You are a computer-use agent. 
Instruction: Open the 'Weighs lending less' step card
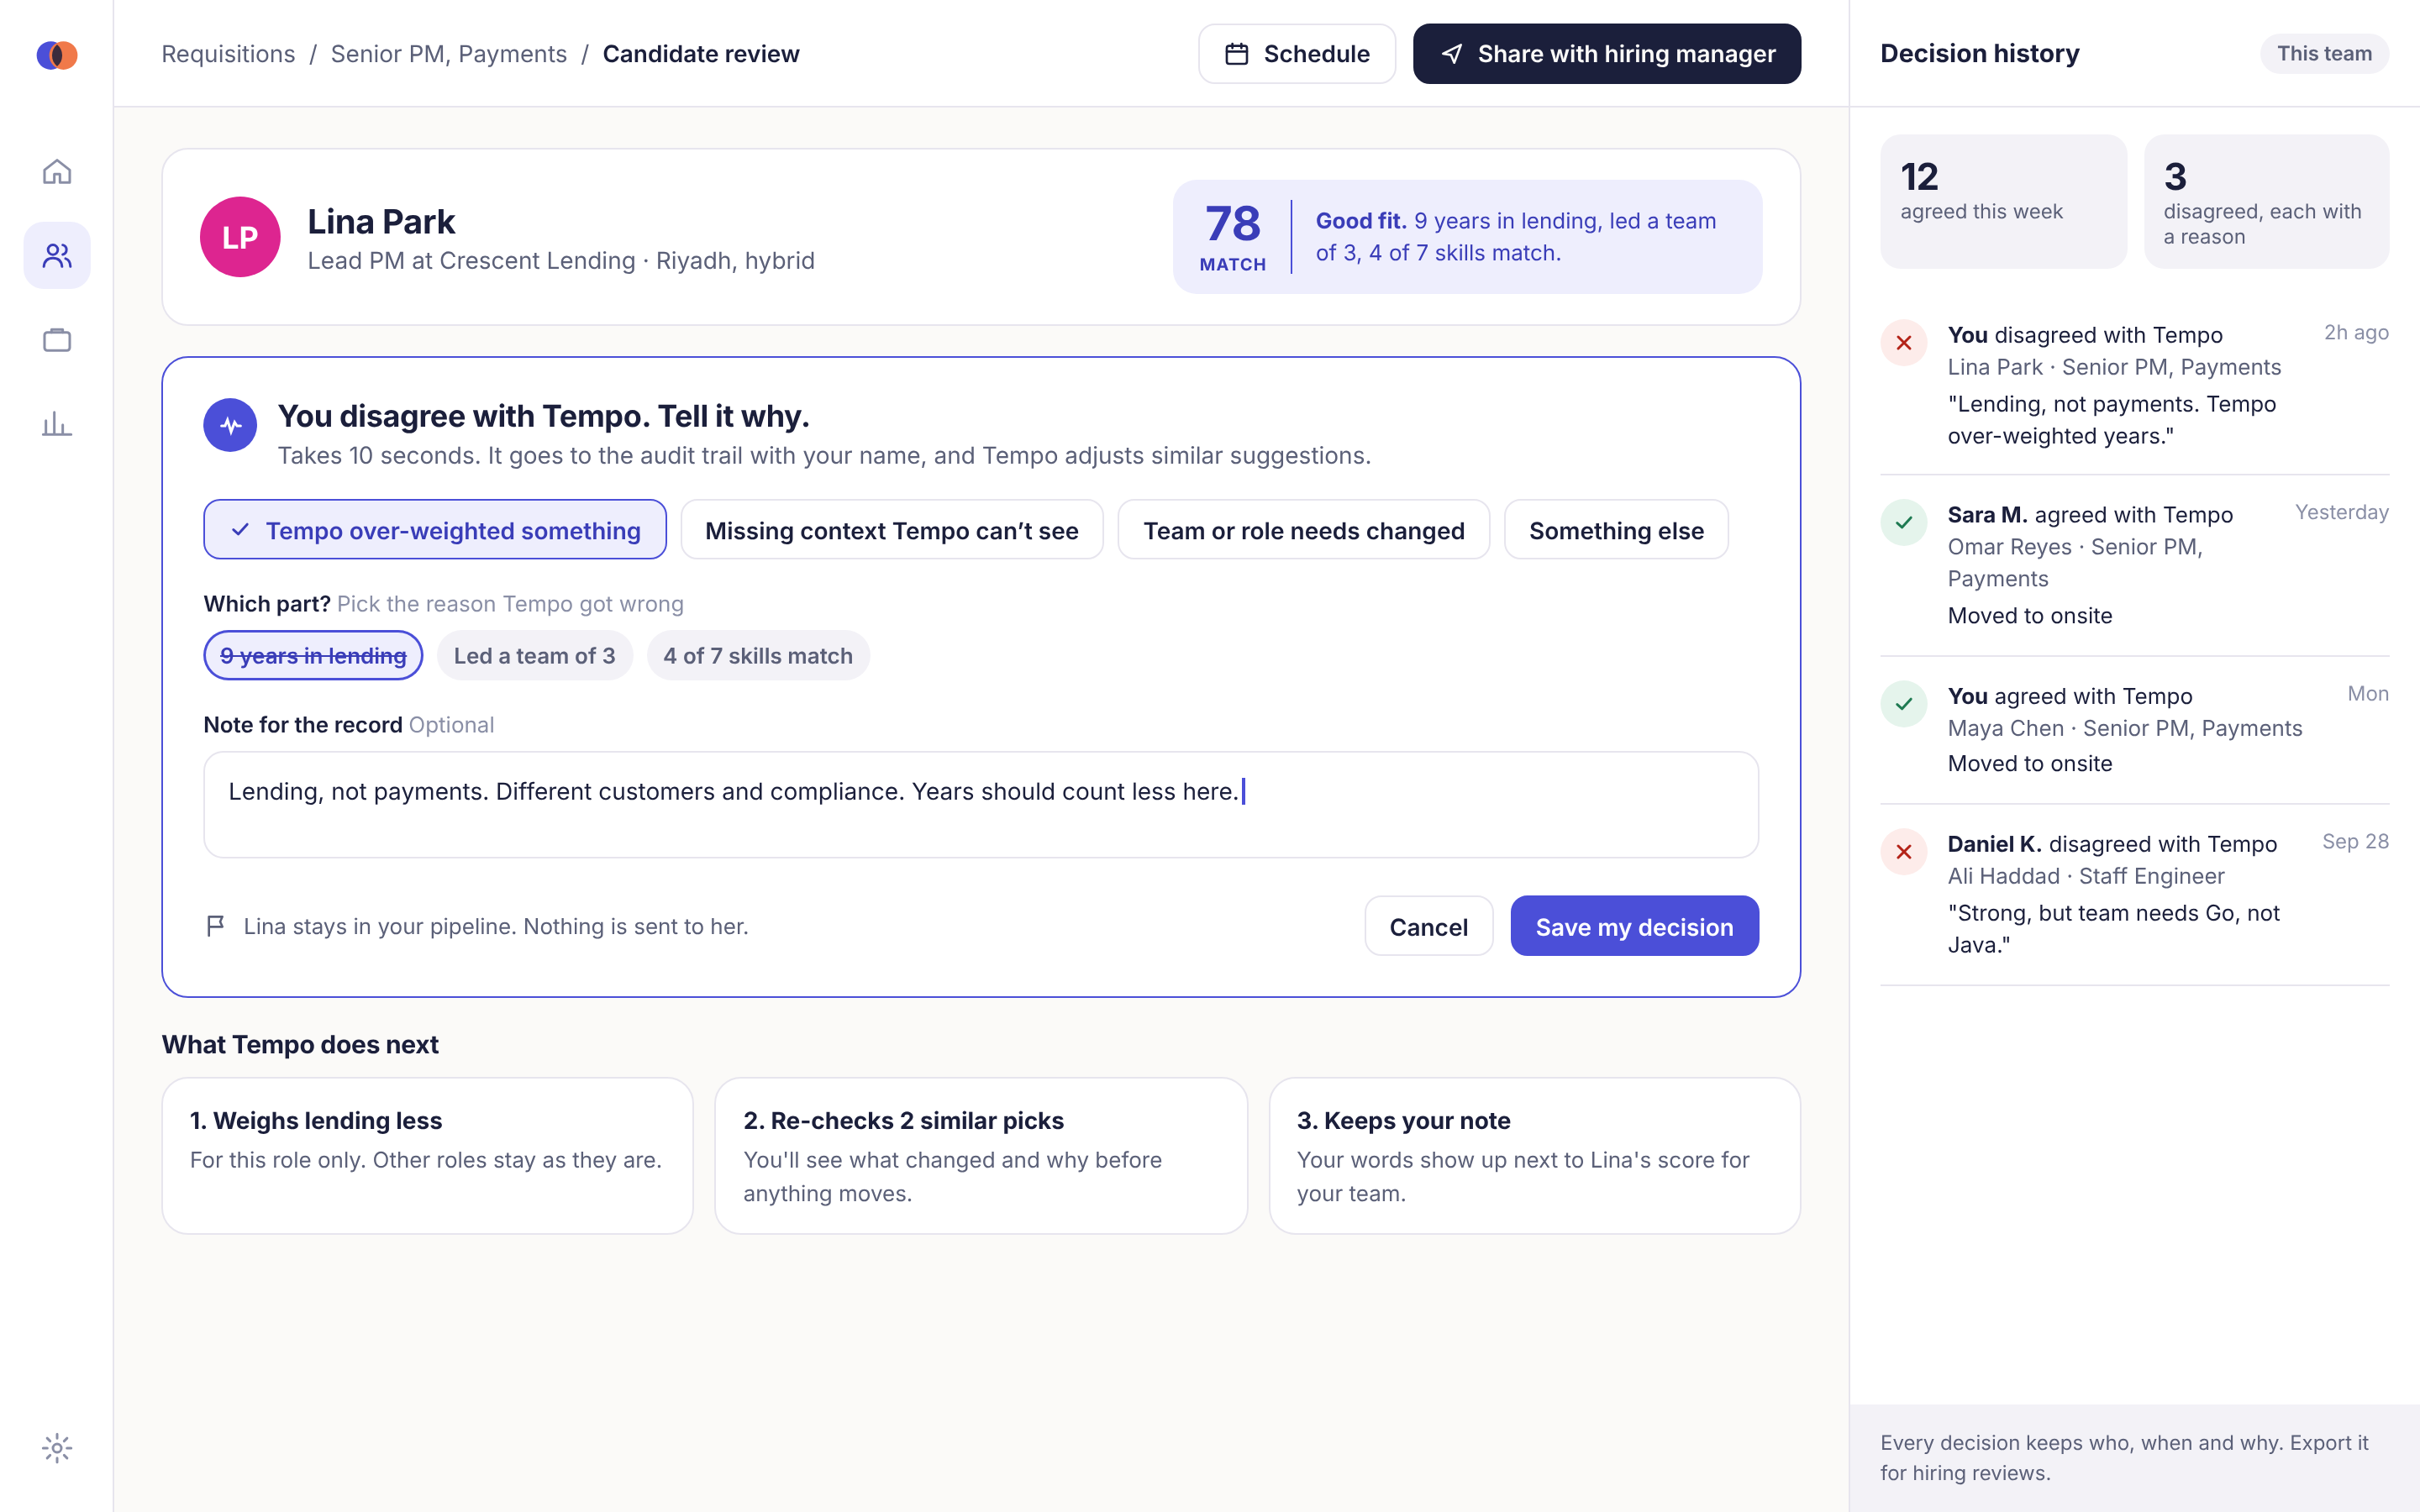coord(427,1156)
